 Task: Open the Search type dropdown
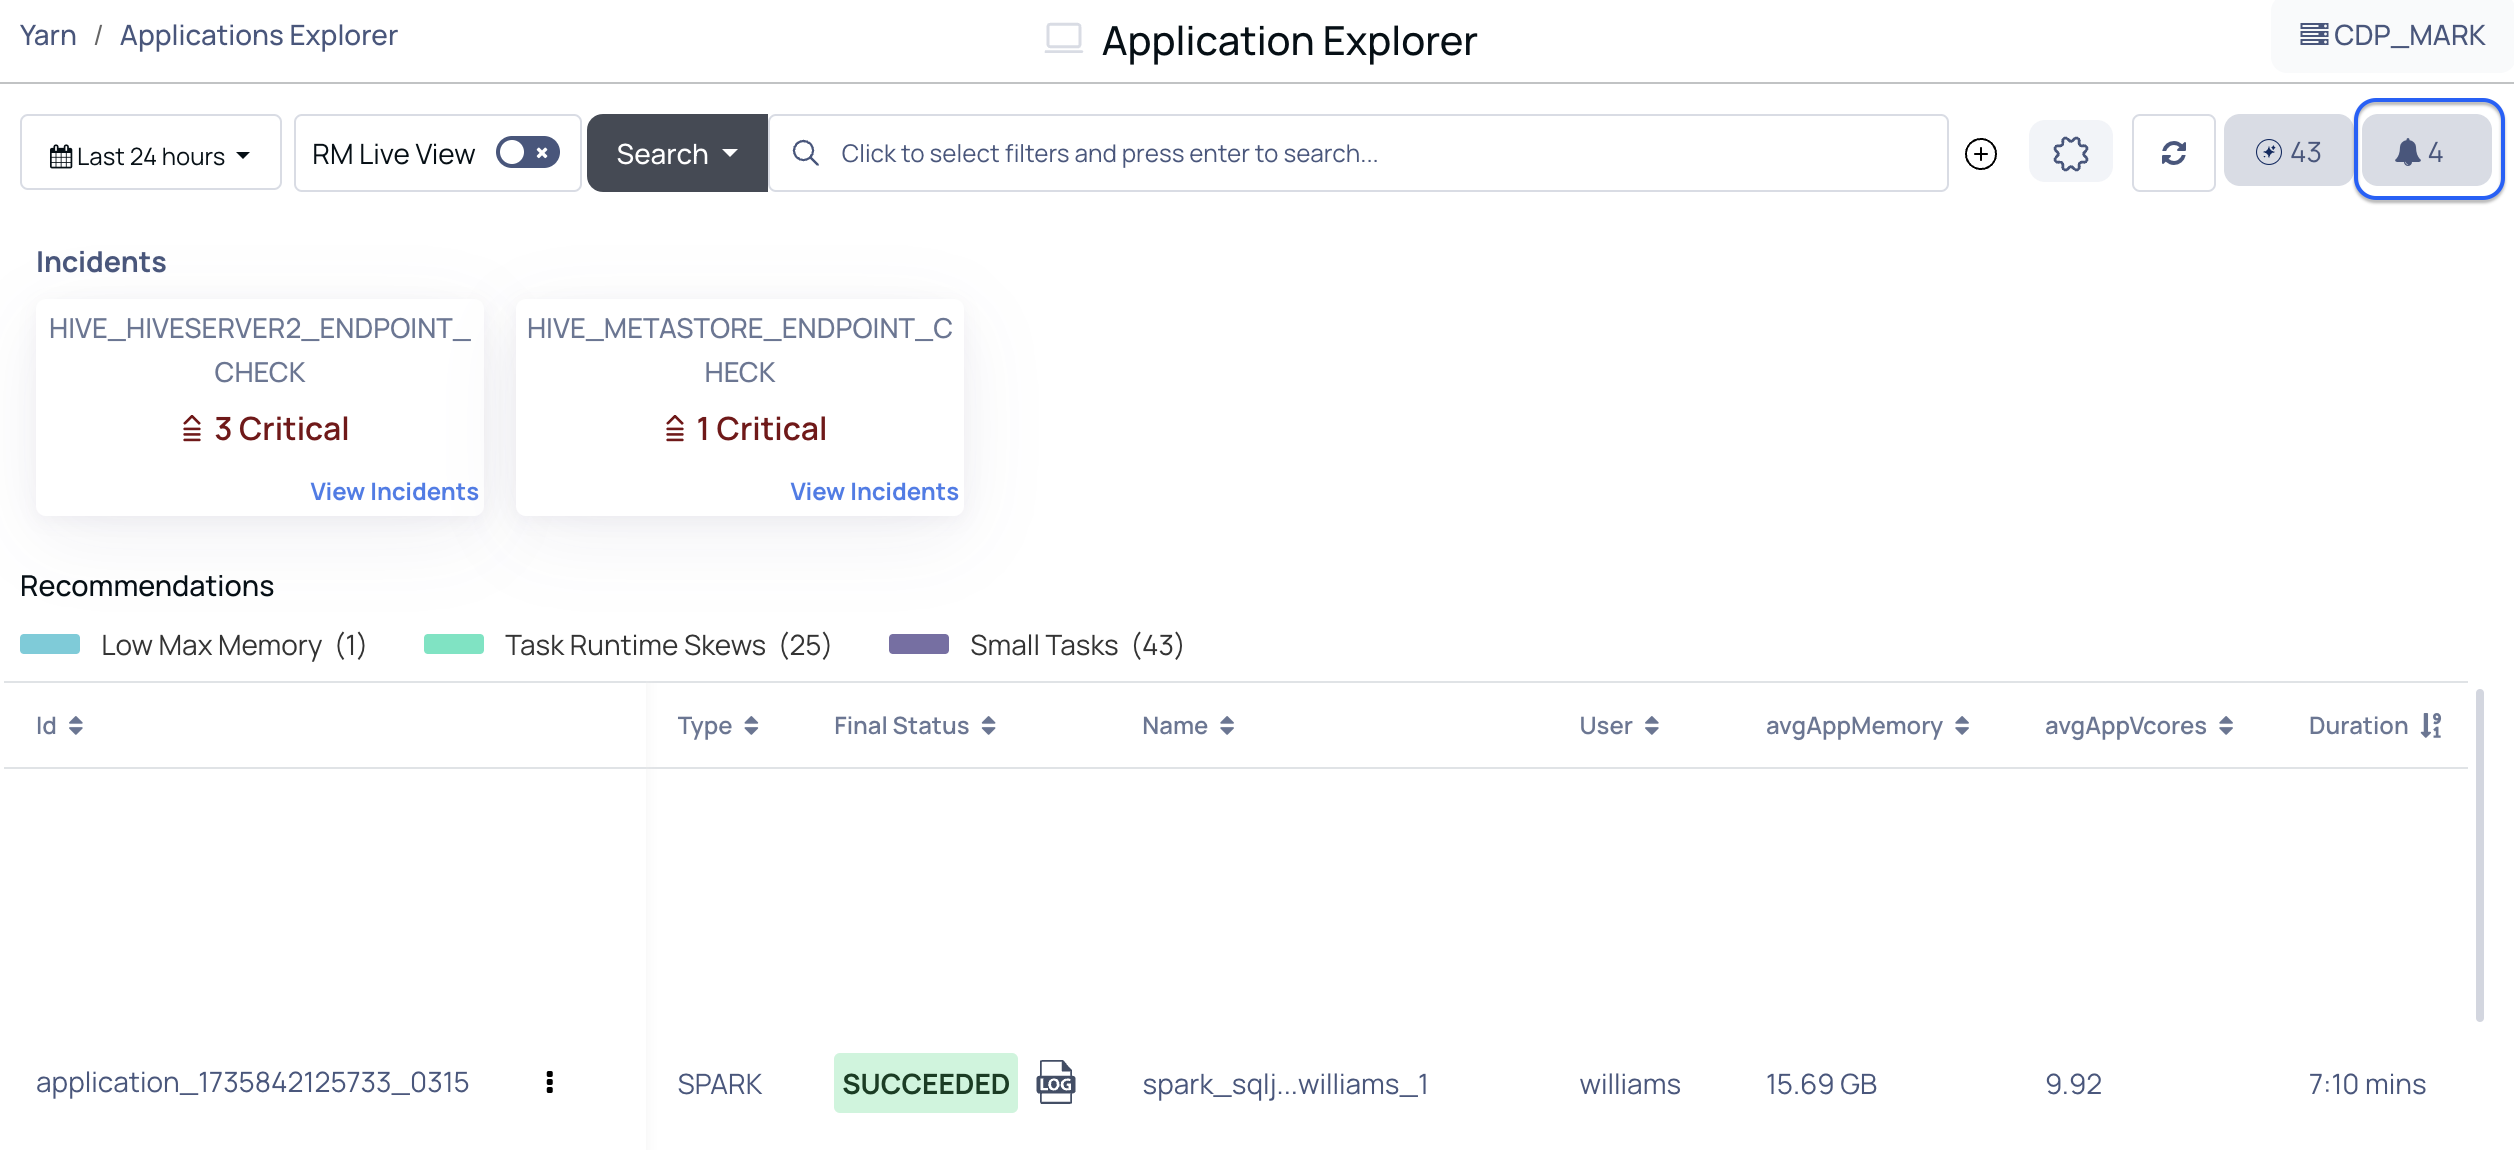[x=677, y=154]
